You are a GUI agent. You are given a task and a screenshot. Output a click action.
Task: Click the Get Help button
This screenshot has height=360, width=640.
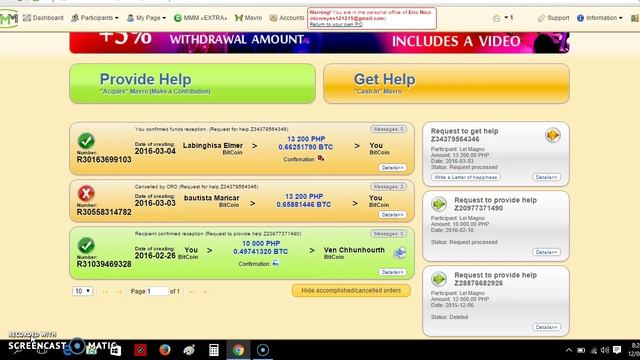[446, 83]
